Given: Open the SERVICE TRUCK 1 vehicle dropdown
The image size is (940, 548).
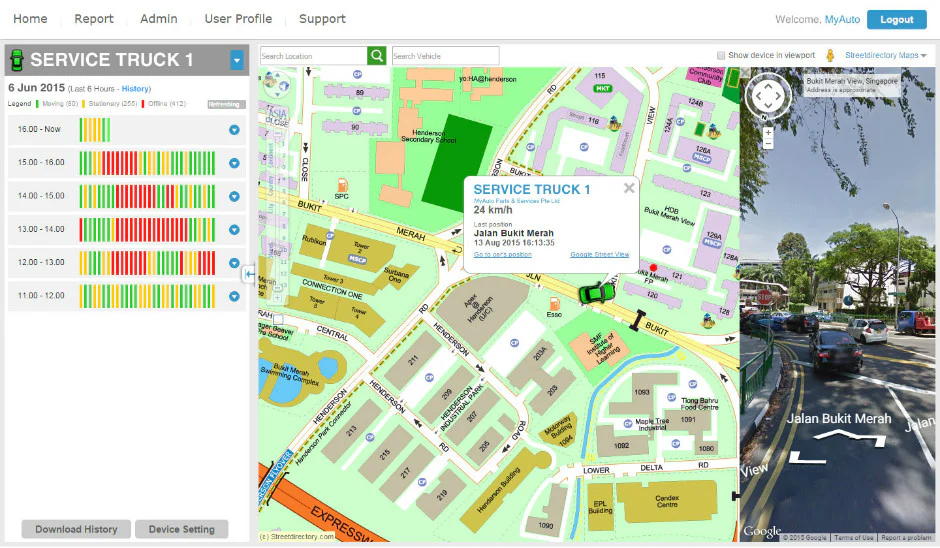Looking at the screenshot, I should coord(237,60).
